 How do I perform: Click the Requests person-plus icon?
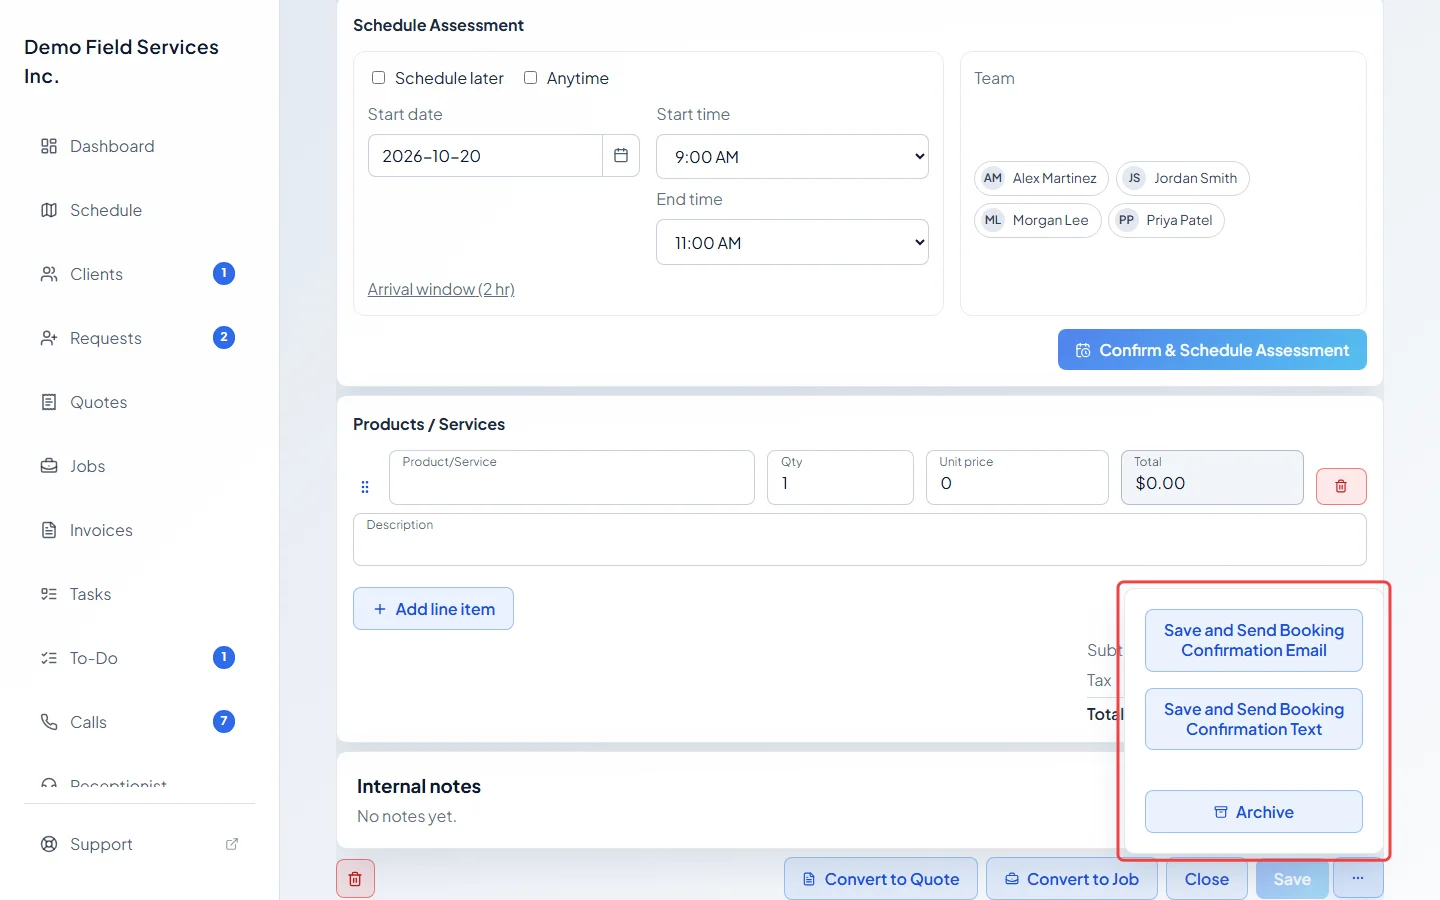pyautogui.click(x=48, y=338)
